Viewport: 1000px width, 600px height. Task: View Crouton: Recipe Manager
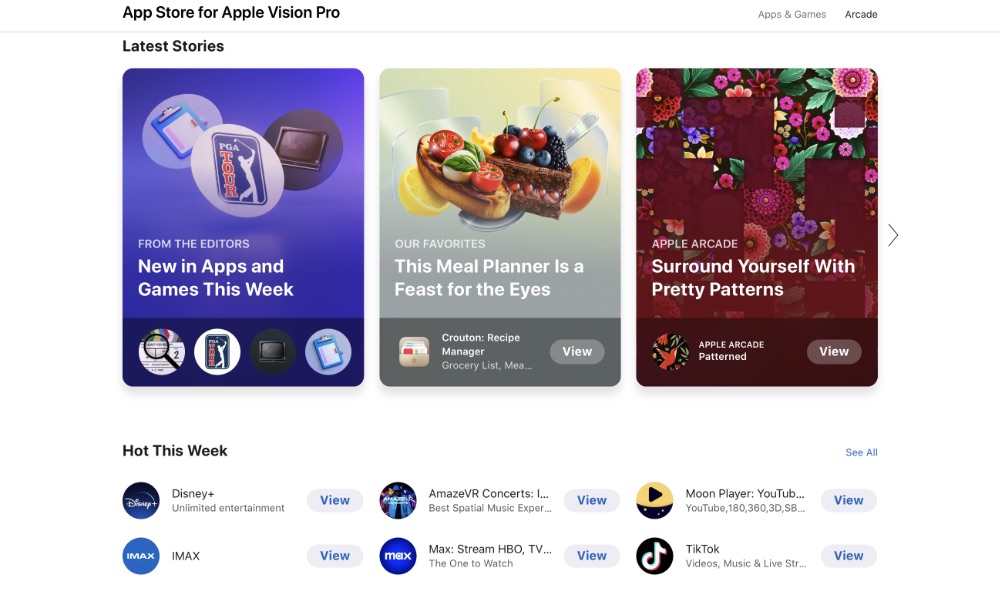pos(577,352)
